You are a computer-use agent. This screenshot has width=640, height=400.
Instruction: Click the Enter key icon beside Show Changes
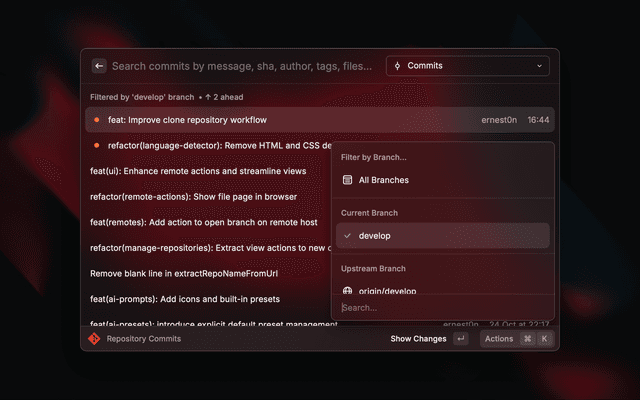[460, 339]
